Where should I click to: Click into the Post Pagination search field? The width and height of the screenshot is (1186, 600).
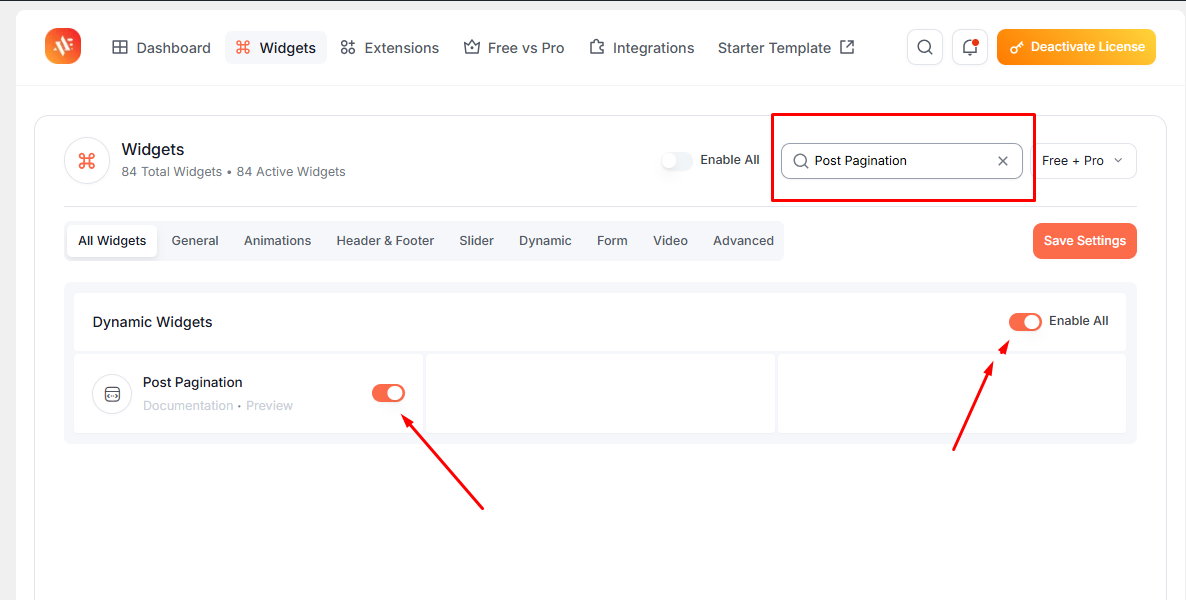tap(902, 160)
